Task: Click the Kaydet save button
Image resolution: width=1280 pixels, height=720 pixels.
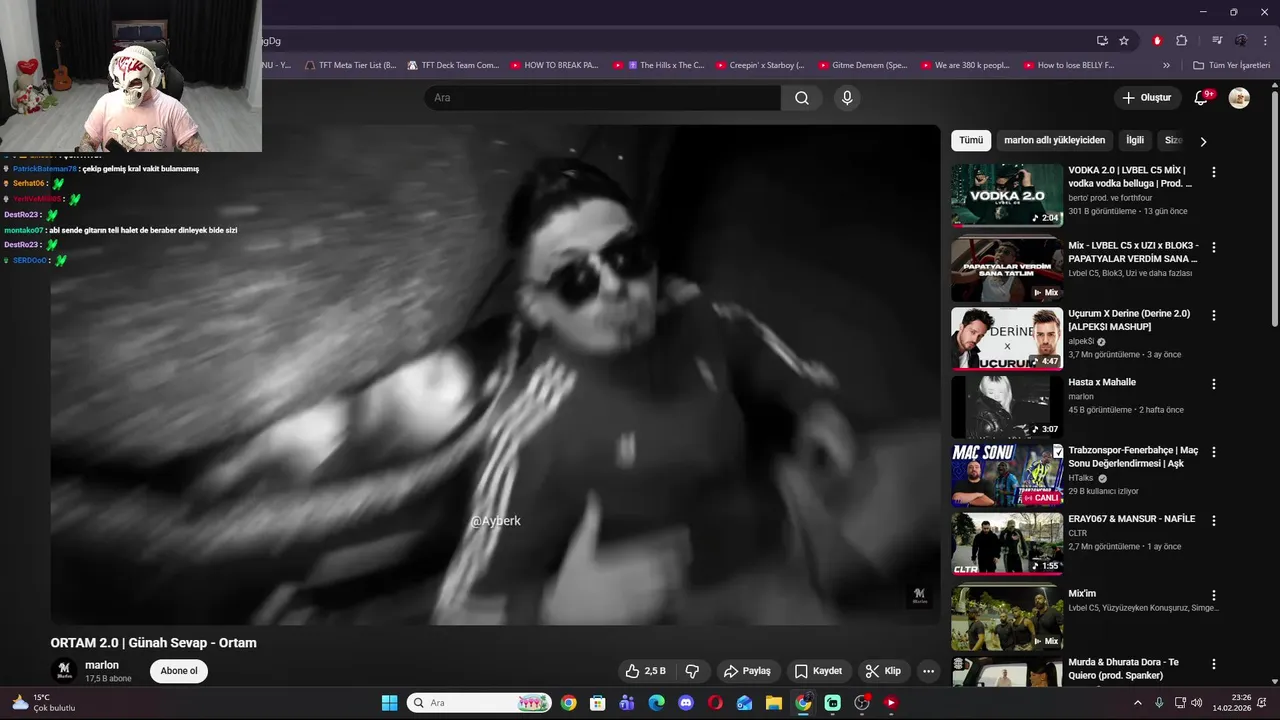Action: 817,671
